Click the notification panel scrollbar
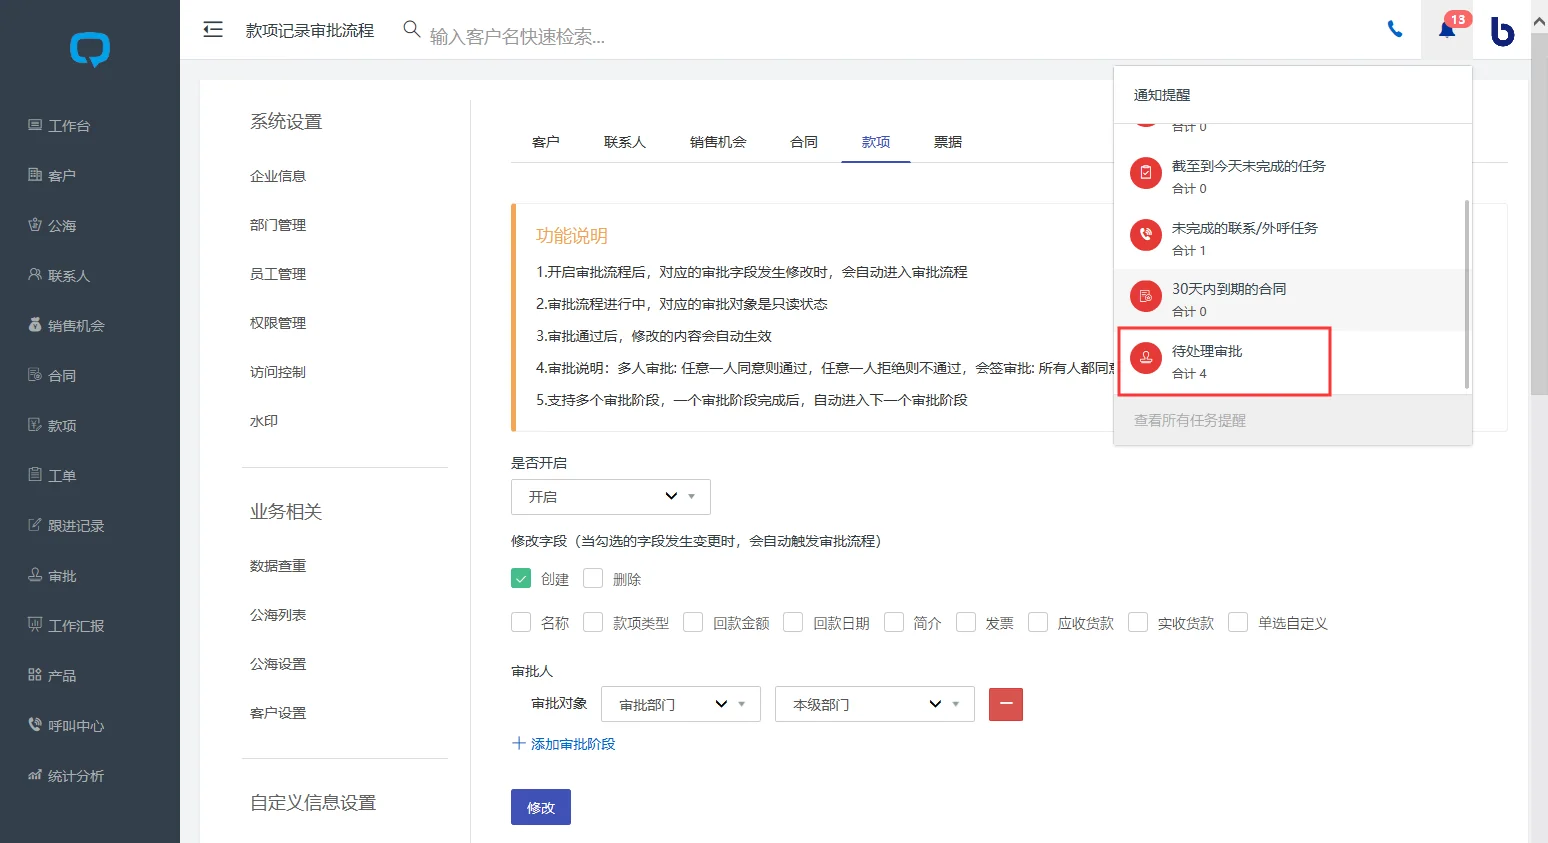Viewport: 1548px width, 843px height. 1467,294
